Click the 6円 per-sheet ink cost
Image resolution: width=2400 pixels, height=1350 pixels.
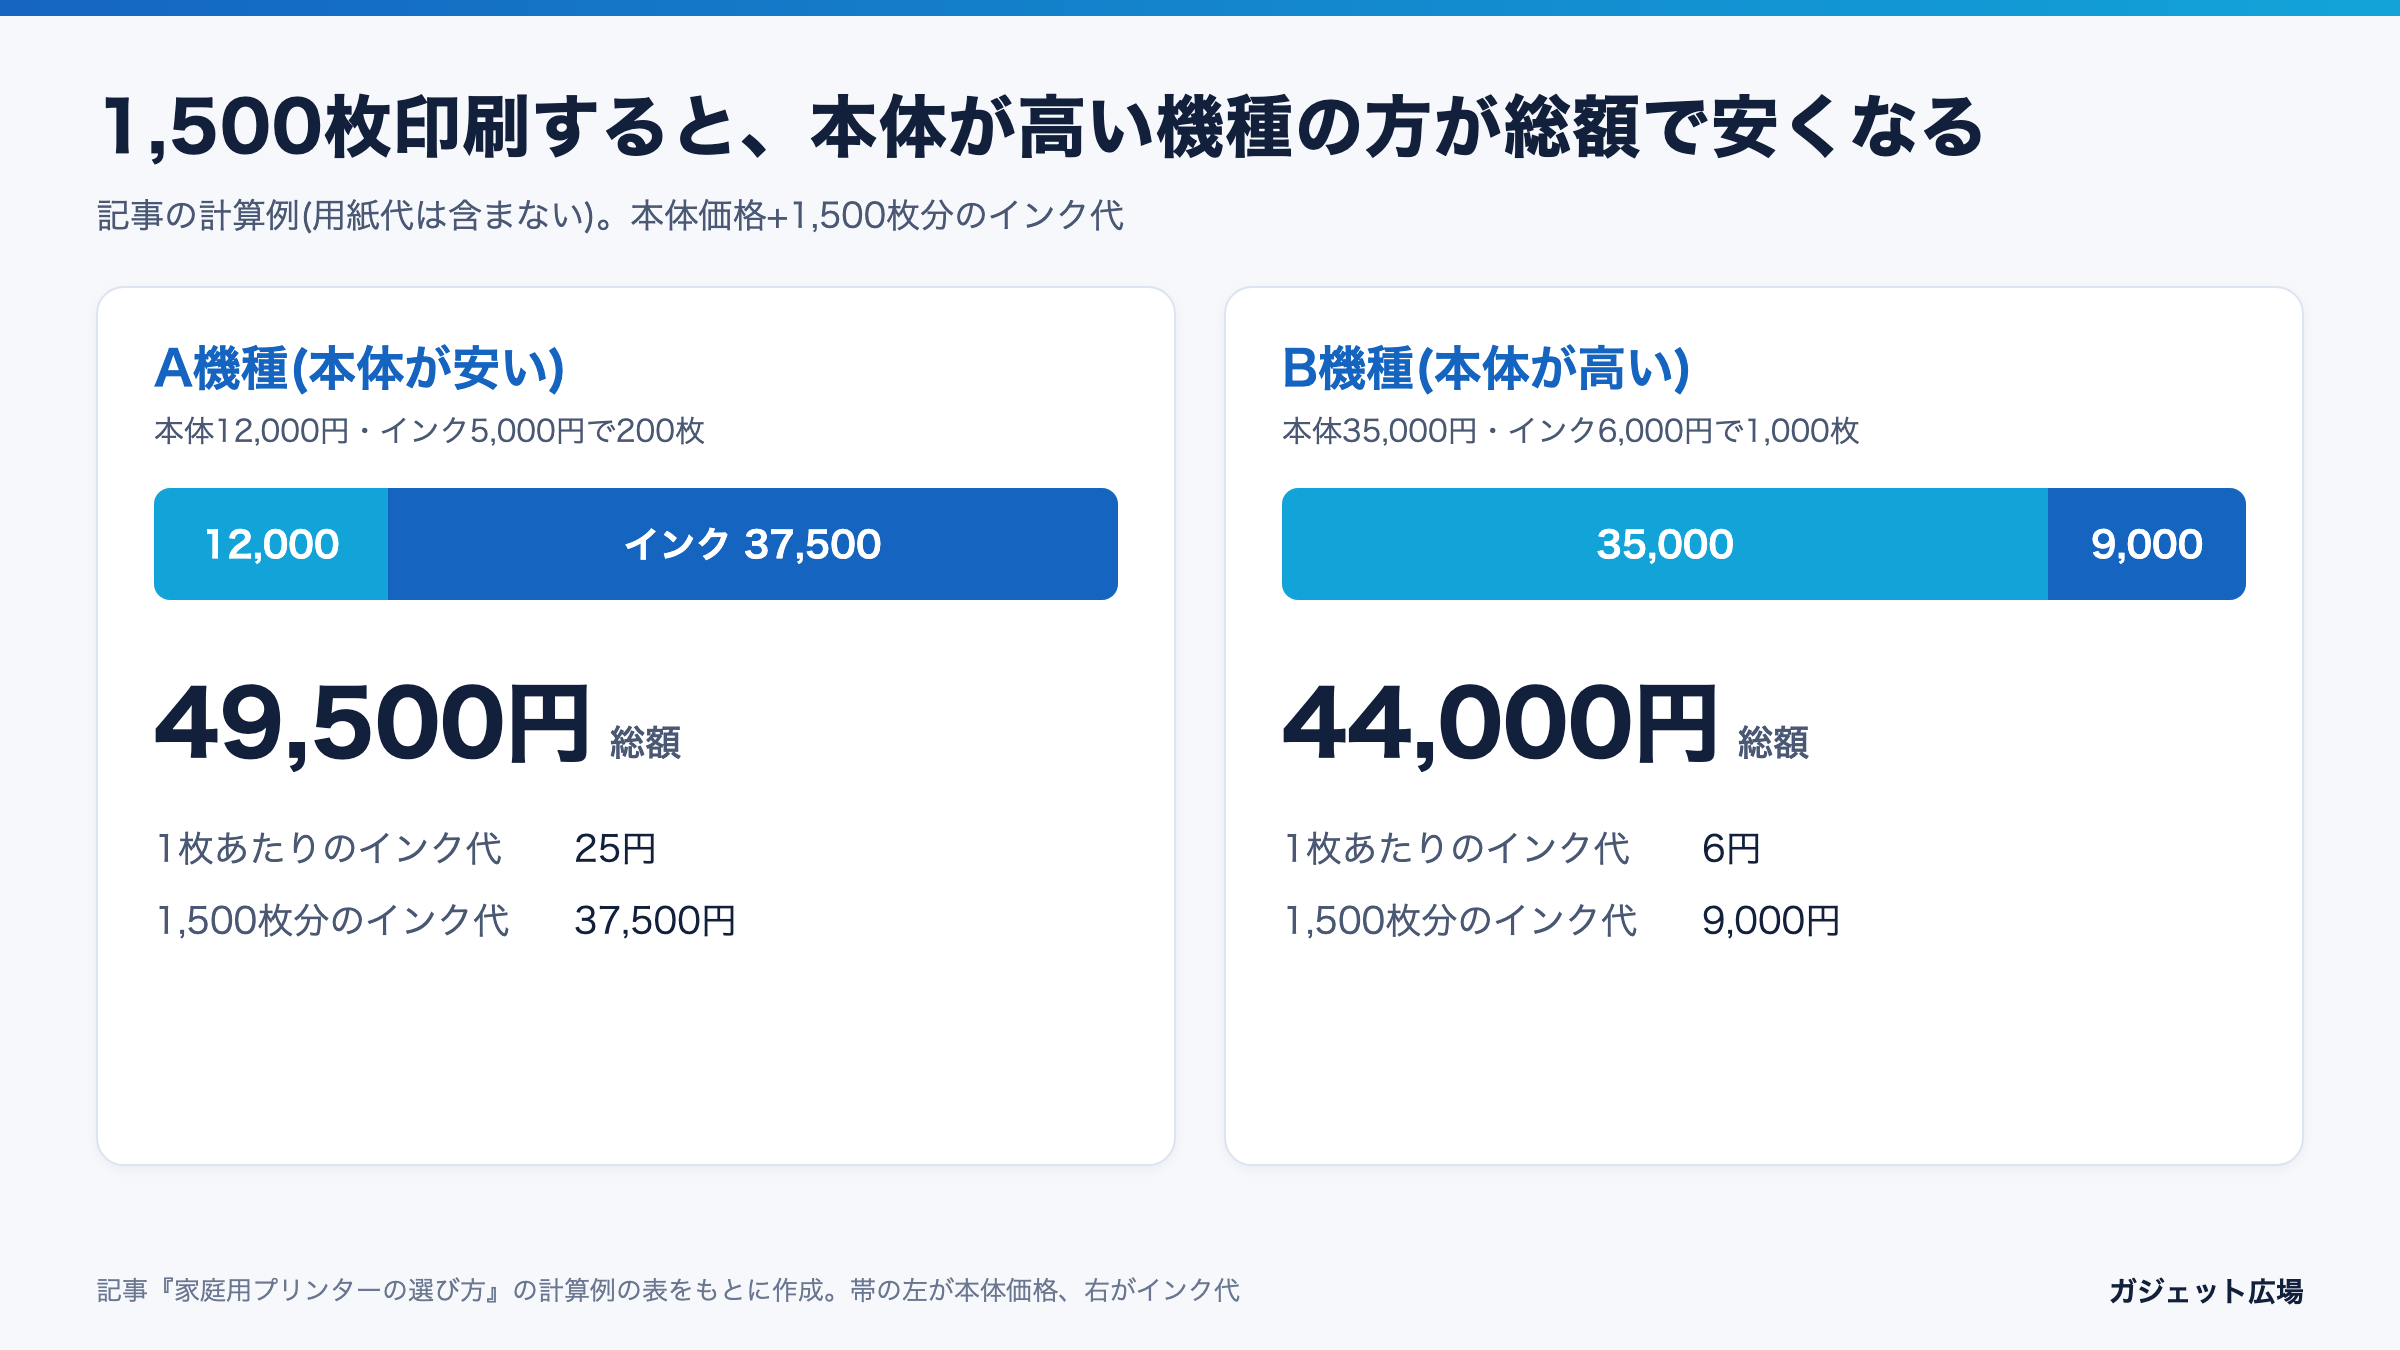(1731, 849)
